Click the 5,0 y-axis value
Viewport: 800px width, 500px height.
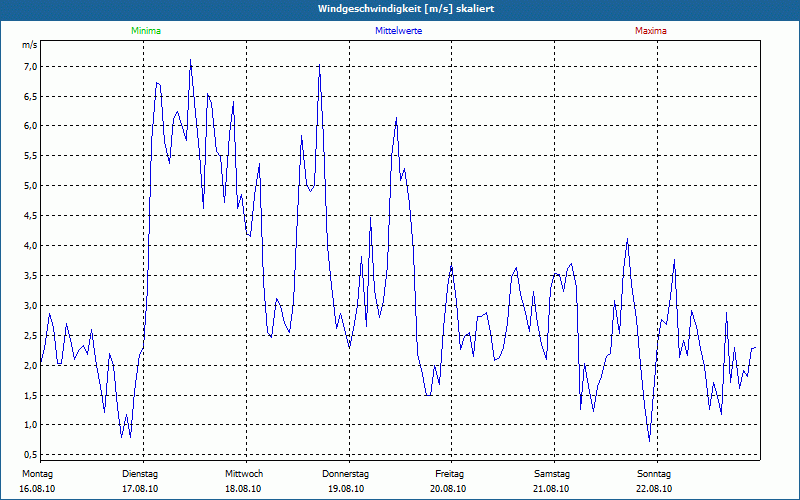(x=30, y=186)
